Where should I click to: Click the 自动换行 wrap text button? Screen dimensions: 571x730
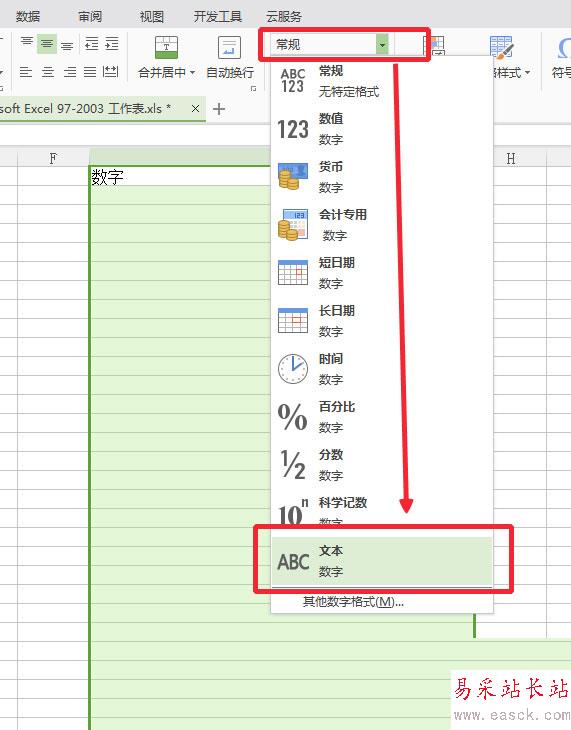click(230, 57)
